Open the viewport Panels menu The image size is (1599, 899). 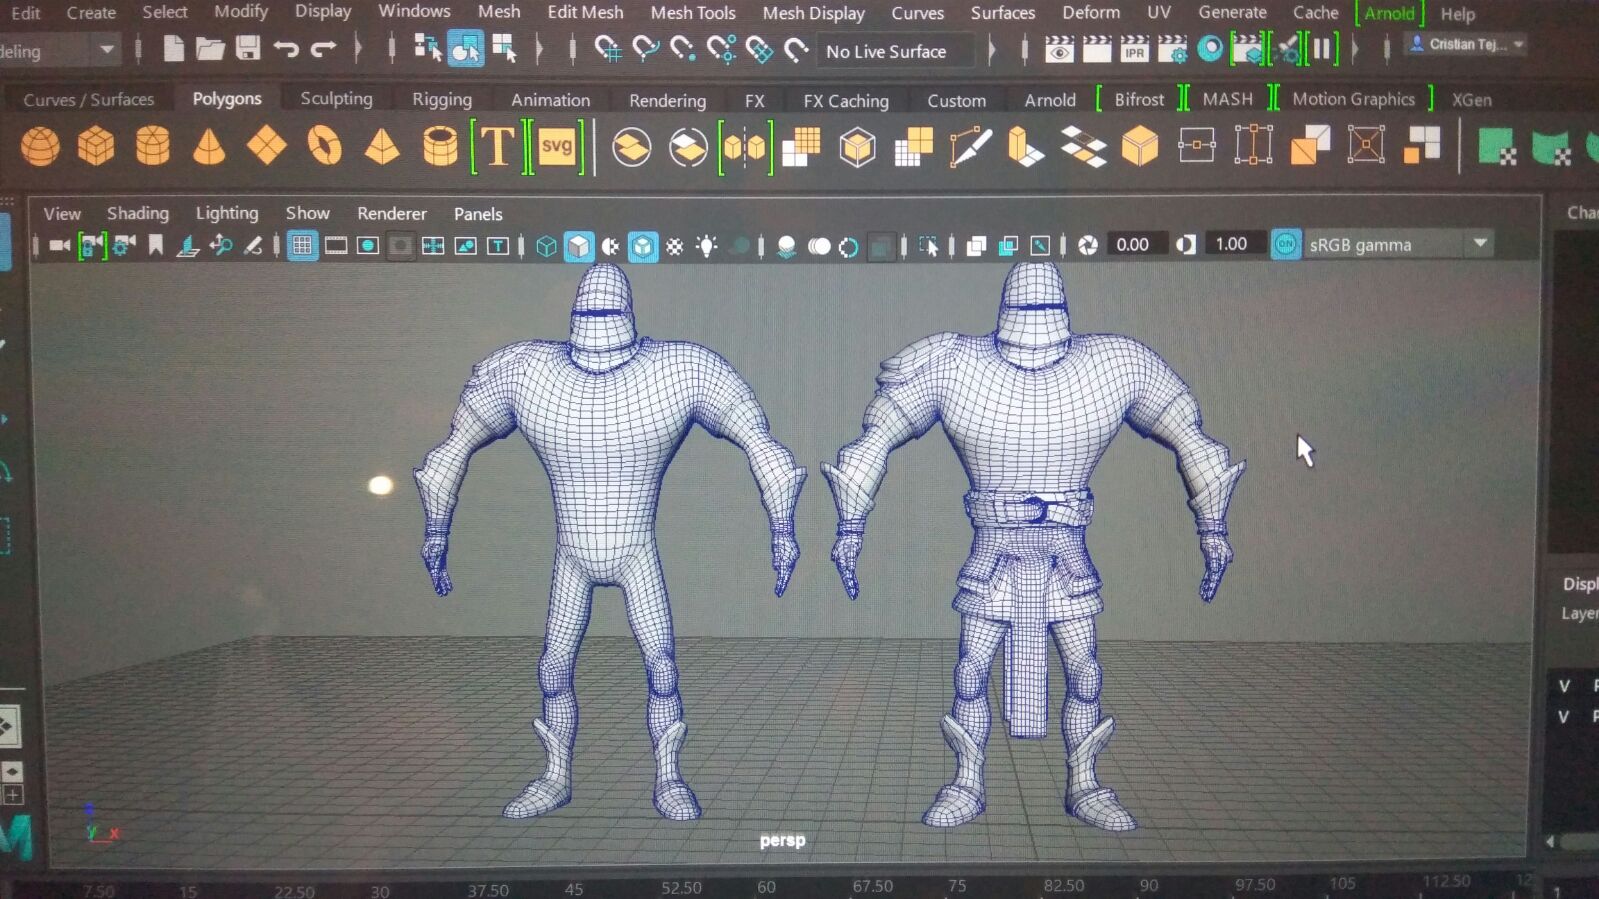pos(478,214)
